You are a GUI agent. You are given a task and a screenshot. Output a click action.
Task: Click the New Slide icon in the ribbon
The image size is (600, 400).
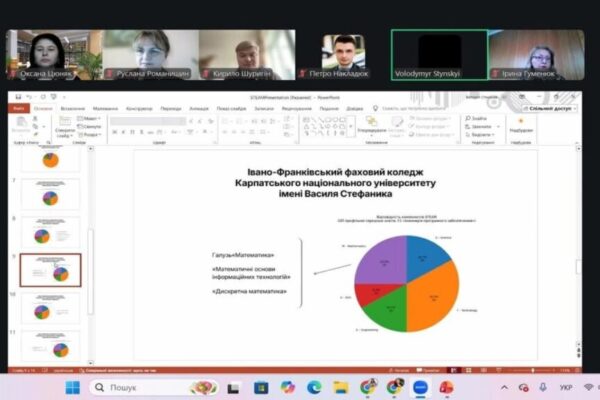(64, 128)
